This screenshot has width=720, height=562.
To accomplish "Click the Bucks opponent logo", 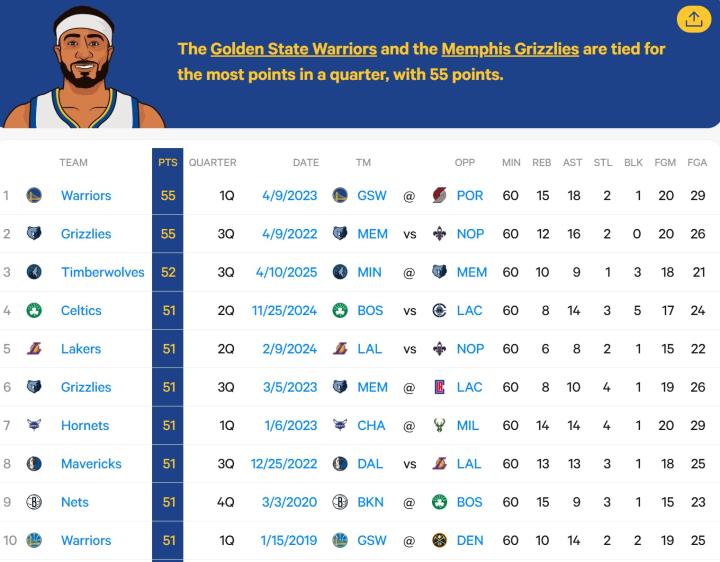I will (x=439, y=425).
